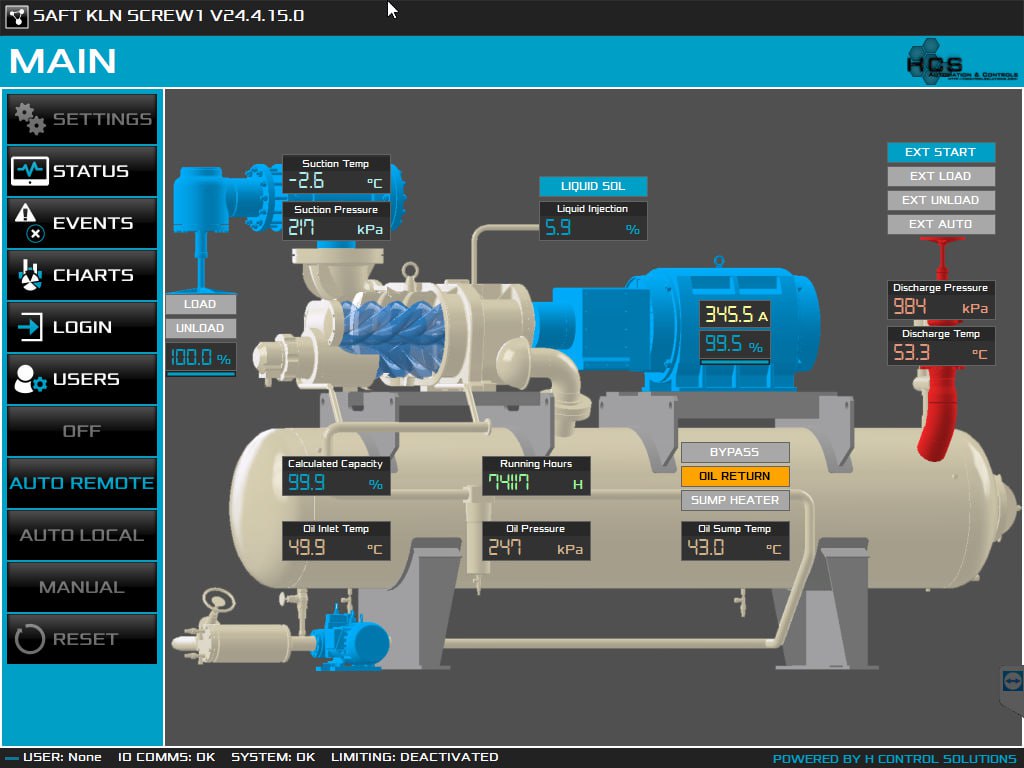Toggle the LIQUID SOL indicator
The image size is (1024, 768).
(593, 186)
